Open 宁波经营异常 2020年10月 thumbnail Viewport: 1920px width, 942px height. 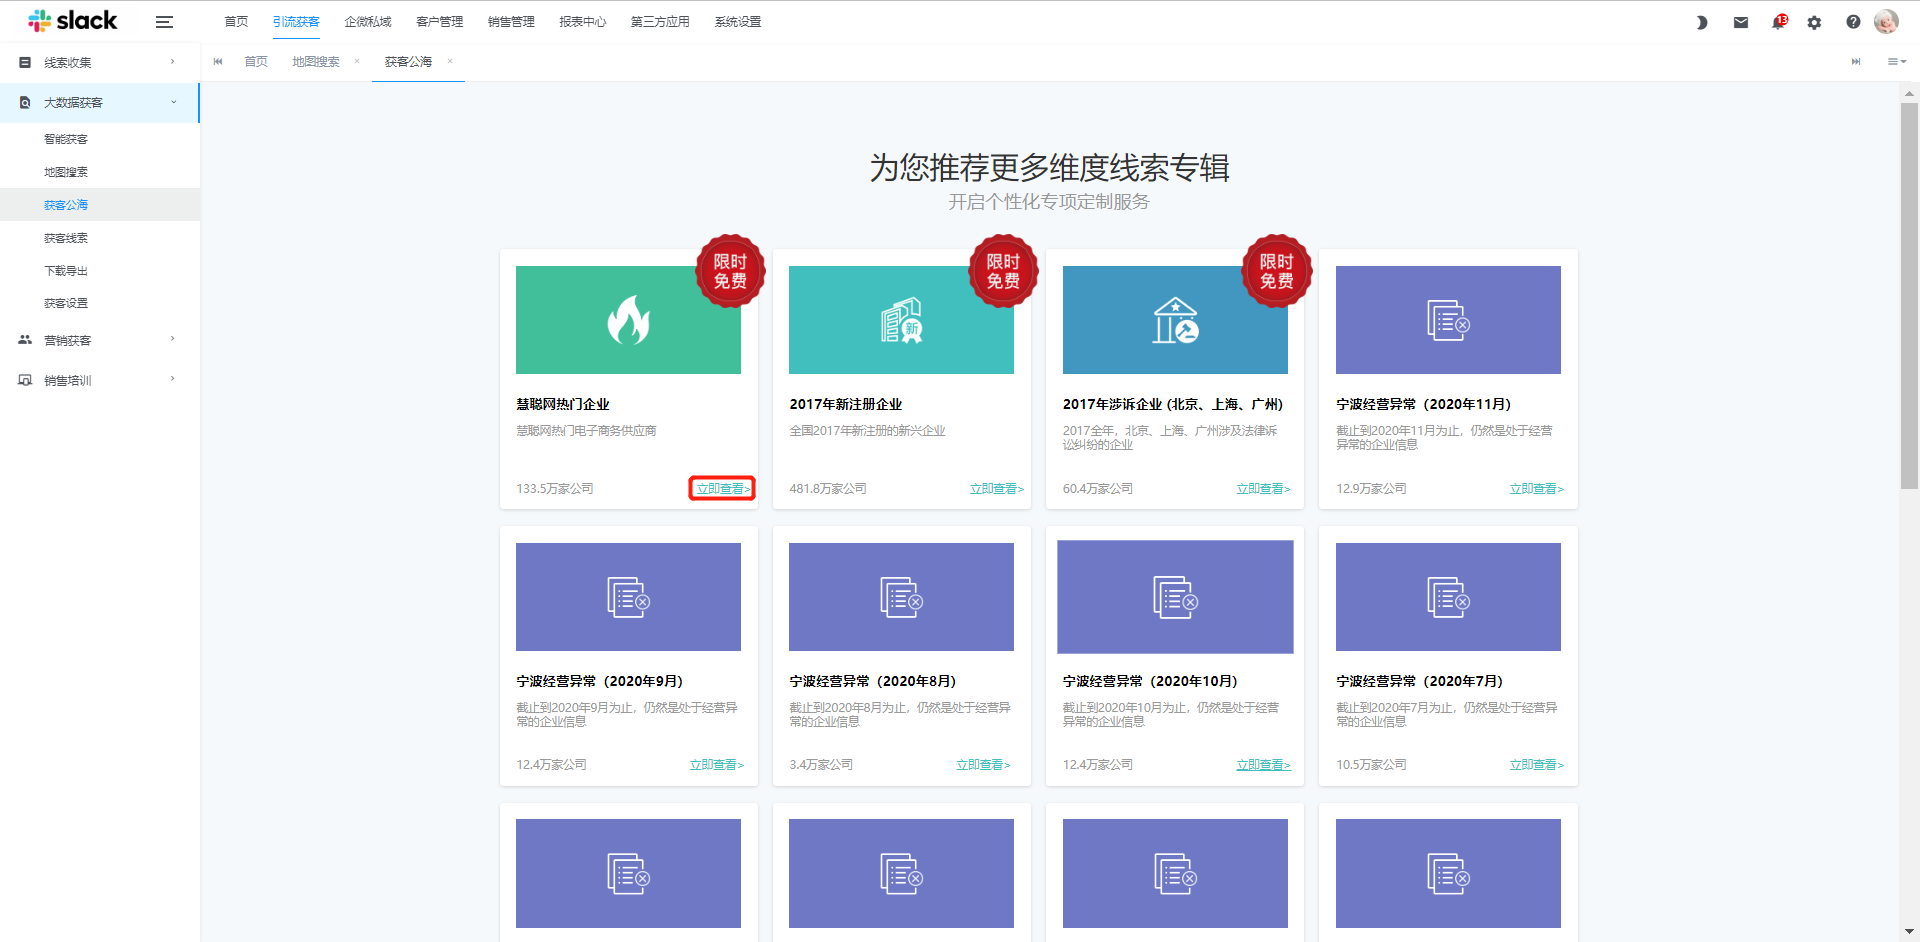(x=1175, y=597)
